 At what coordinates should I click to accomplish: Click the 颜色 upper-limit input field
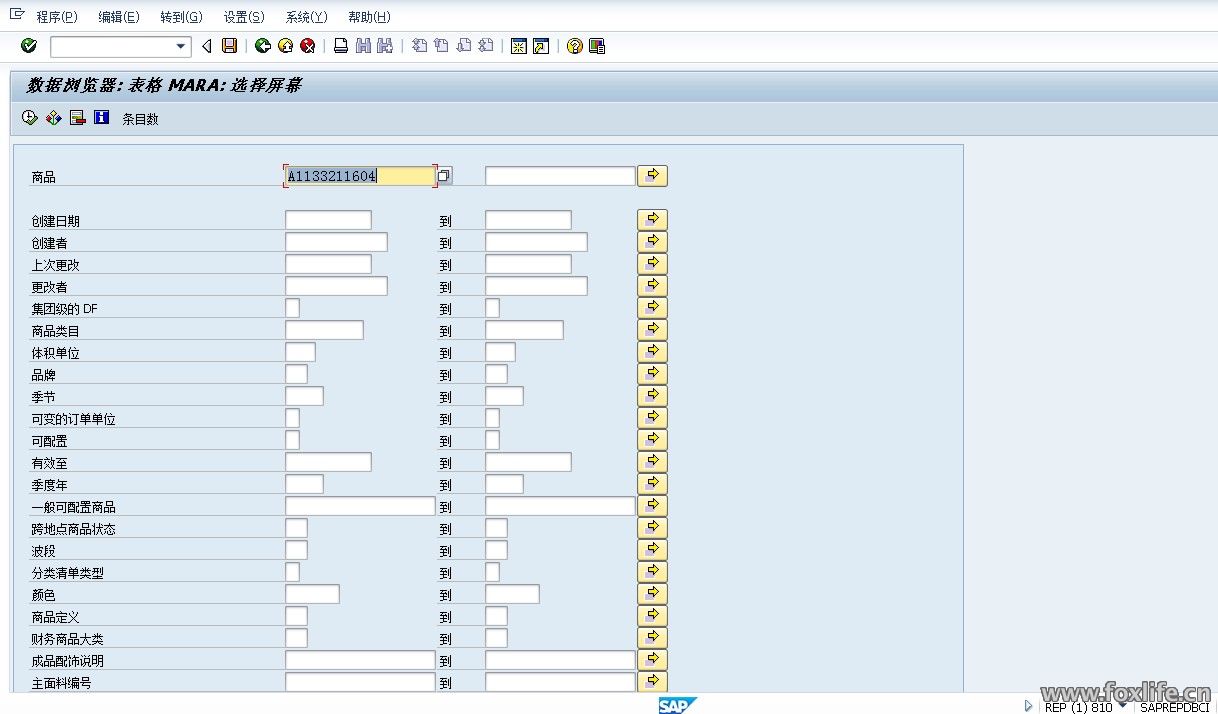point(512,595)
